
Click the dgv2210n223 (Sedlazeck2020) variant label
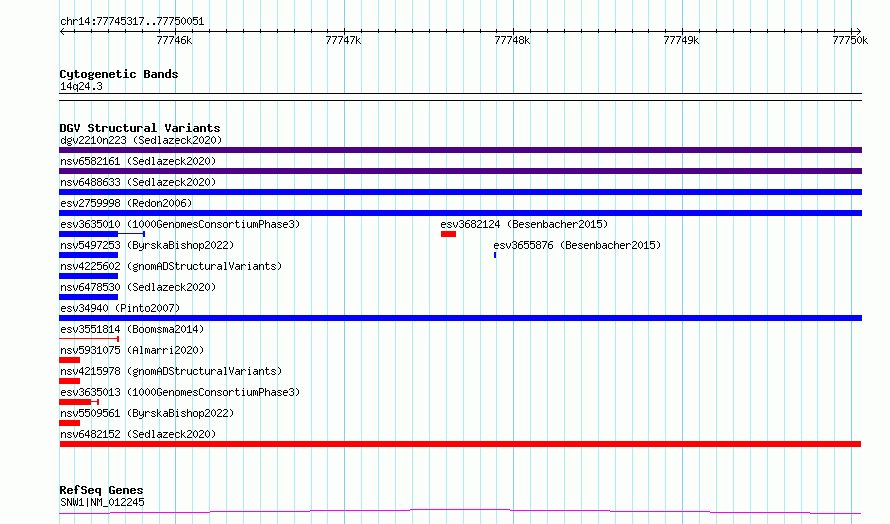[x=141, y=140]
